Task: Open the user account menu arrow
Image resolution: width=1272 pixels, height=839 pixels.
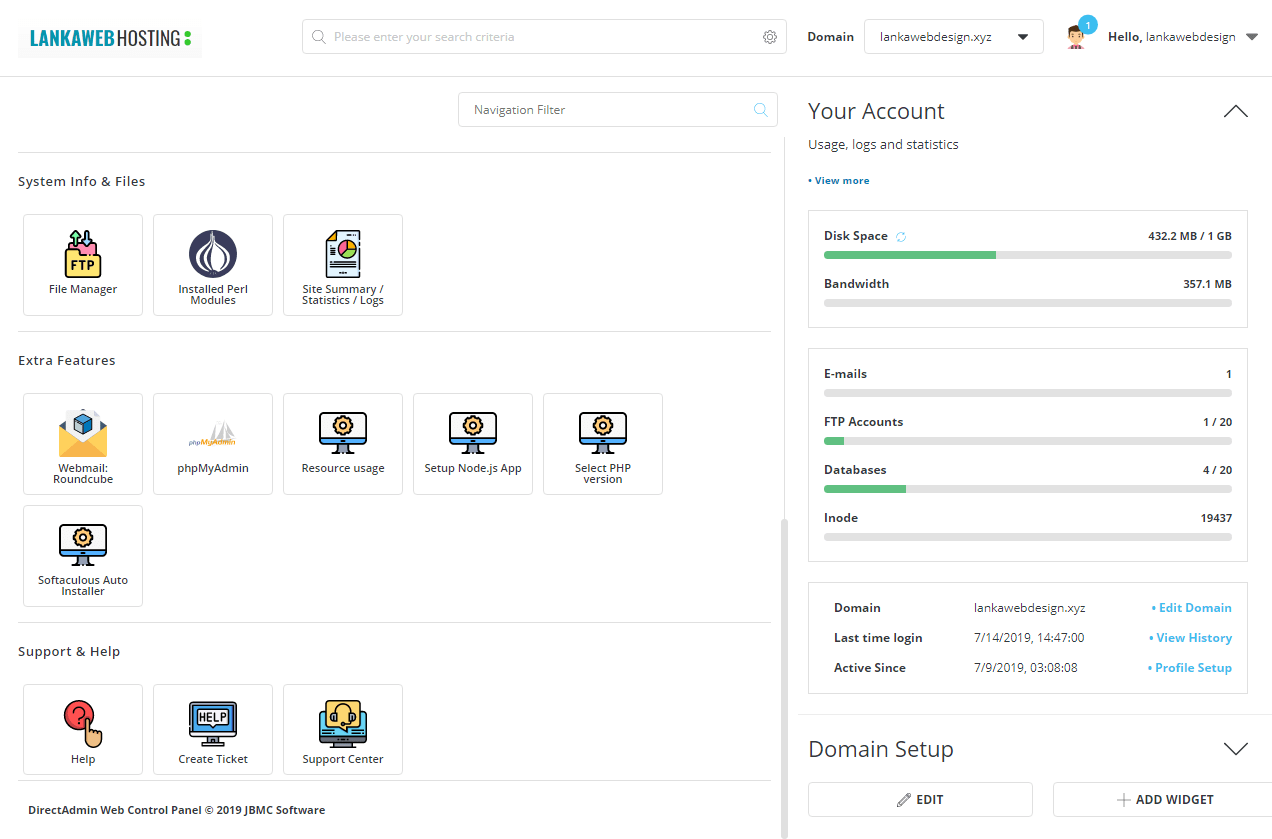Action: click(1252, 37)
